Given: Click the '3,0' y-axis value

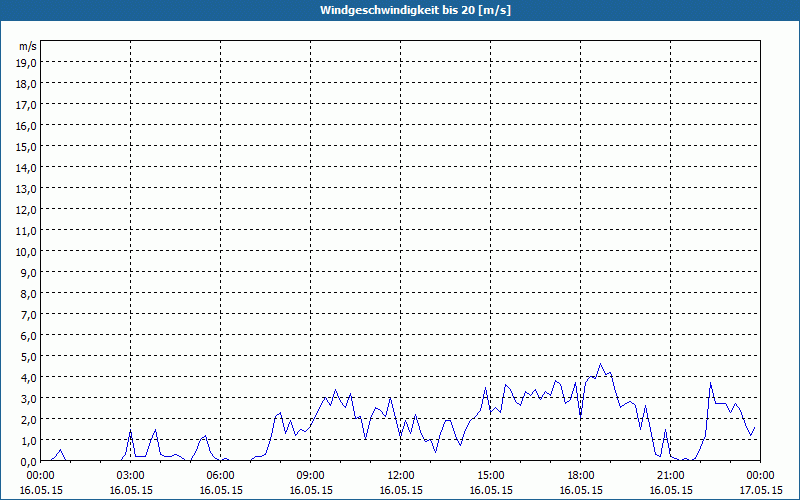Looking at the screenshot, I should (28, 398).
